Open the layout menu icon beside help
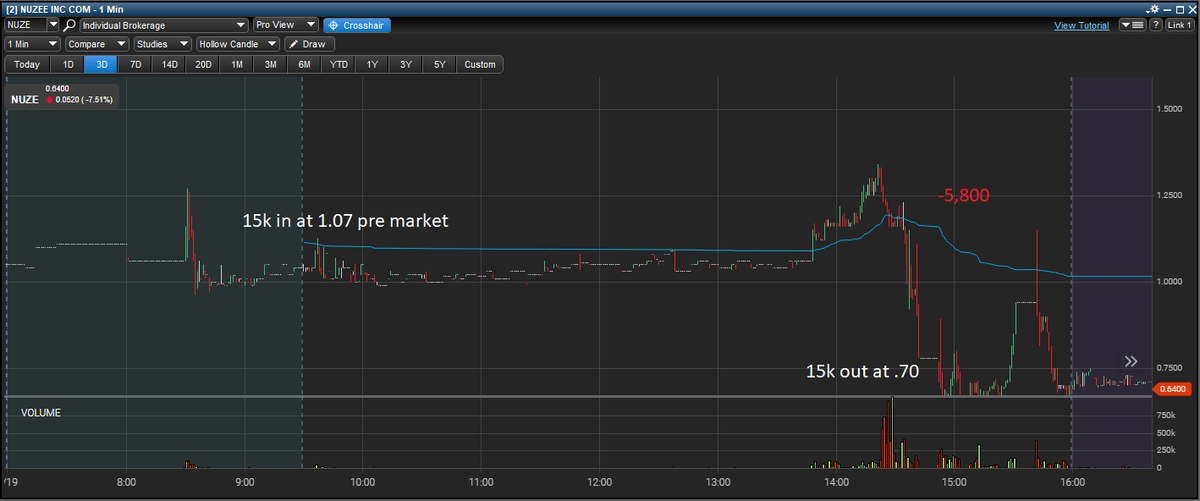 (1133, 24)
